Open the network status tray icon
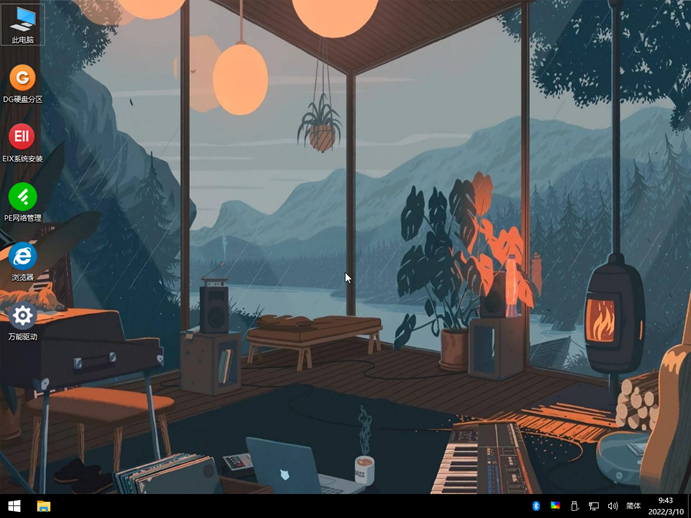Image resolution: width=691 pixels, height=518 pixels. [x=593, y=506]
